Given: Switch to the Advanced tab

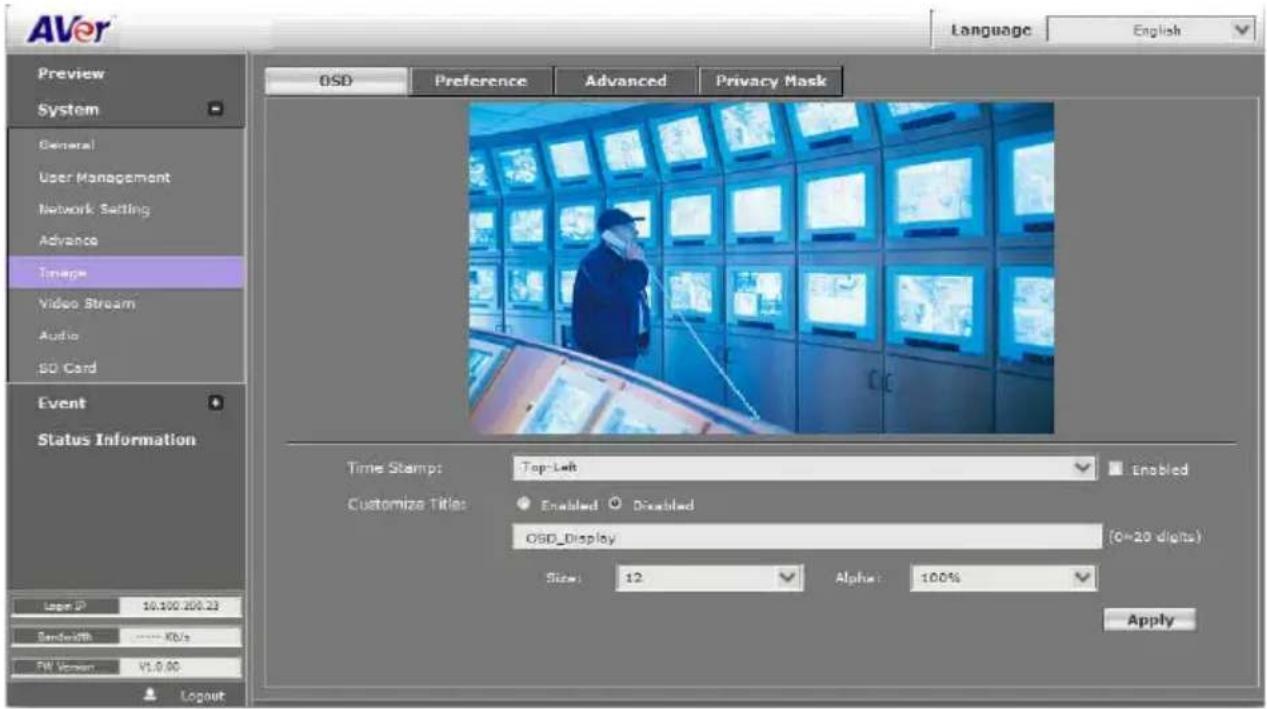Looking at the screenshot, I should coord(626,82).
